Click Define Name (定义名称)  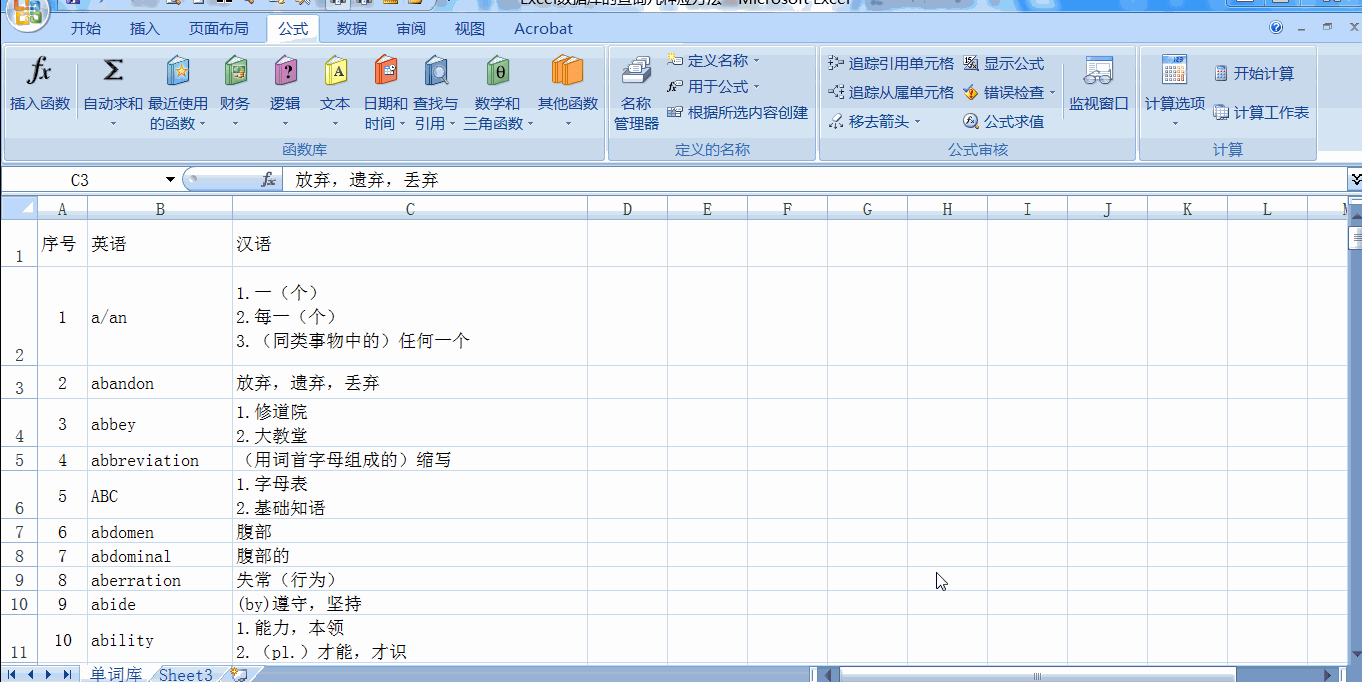(x=714, y=61)
